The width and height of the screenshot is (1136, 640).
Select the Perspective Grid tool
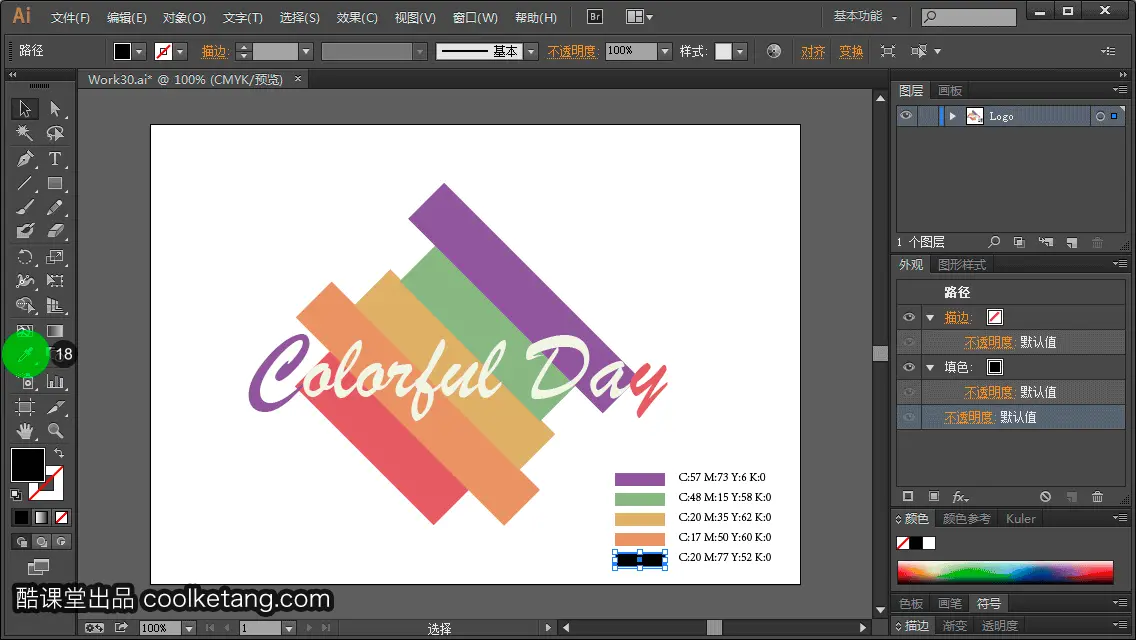(55, 305)
